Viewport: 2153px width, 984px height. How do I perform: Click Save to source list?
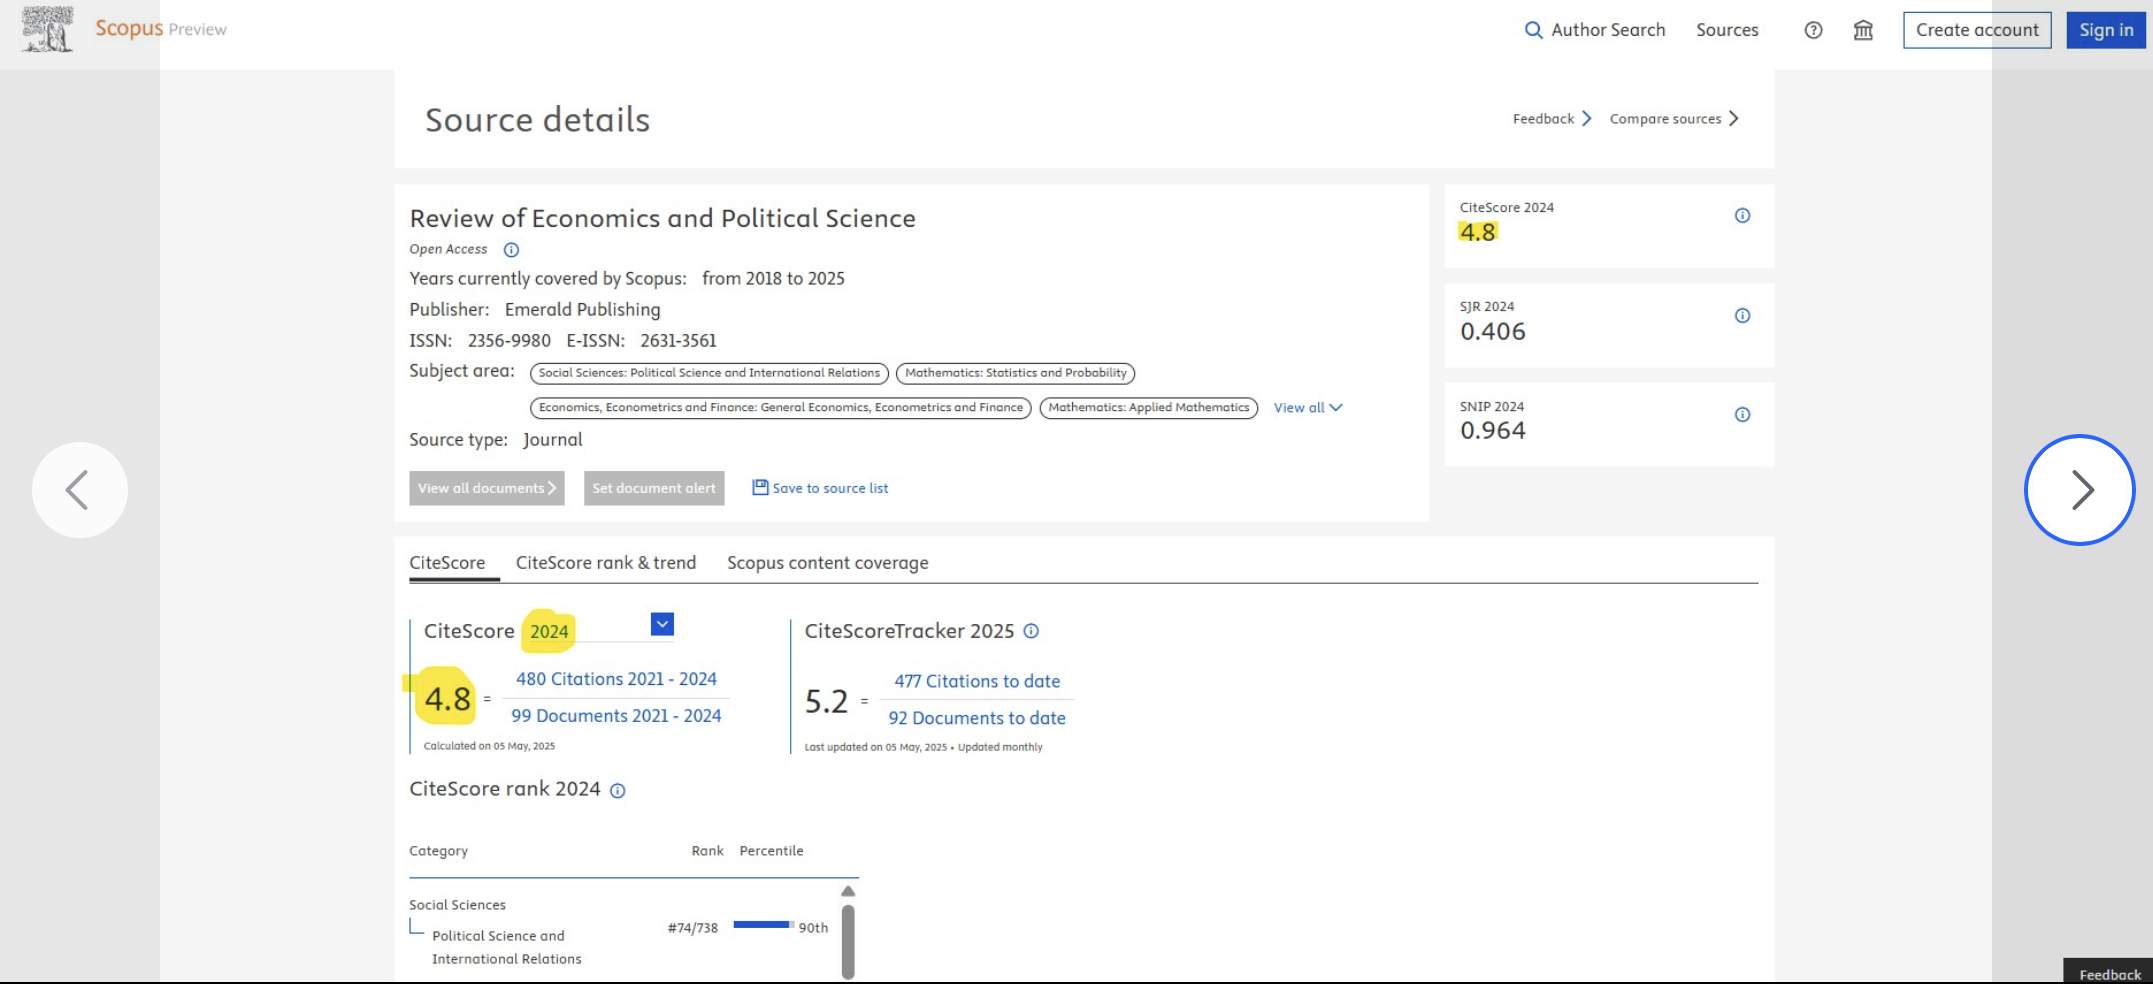(820, 488)
